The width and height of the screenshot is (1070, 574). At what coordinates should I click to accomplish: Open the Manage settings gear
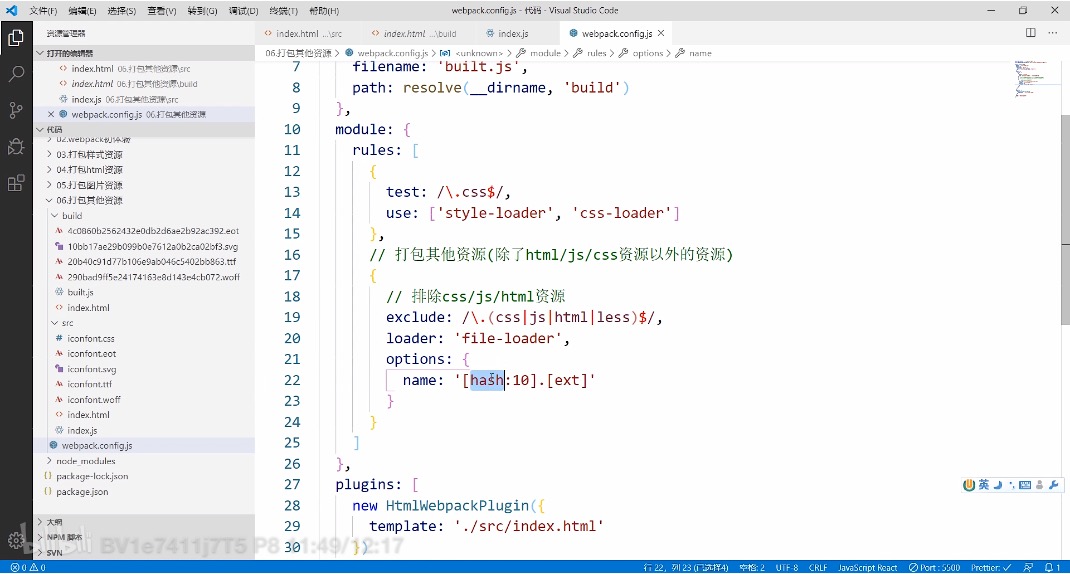16,541
